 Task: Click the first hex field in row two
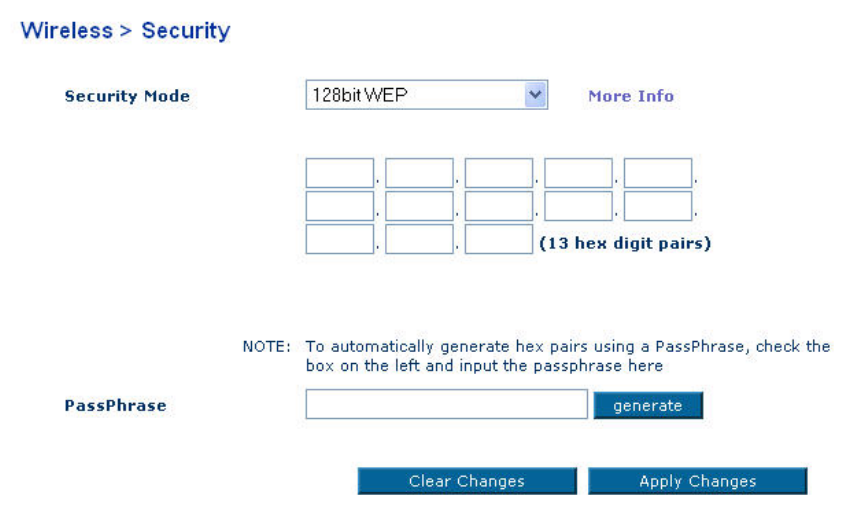tap(339, 206)
